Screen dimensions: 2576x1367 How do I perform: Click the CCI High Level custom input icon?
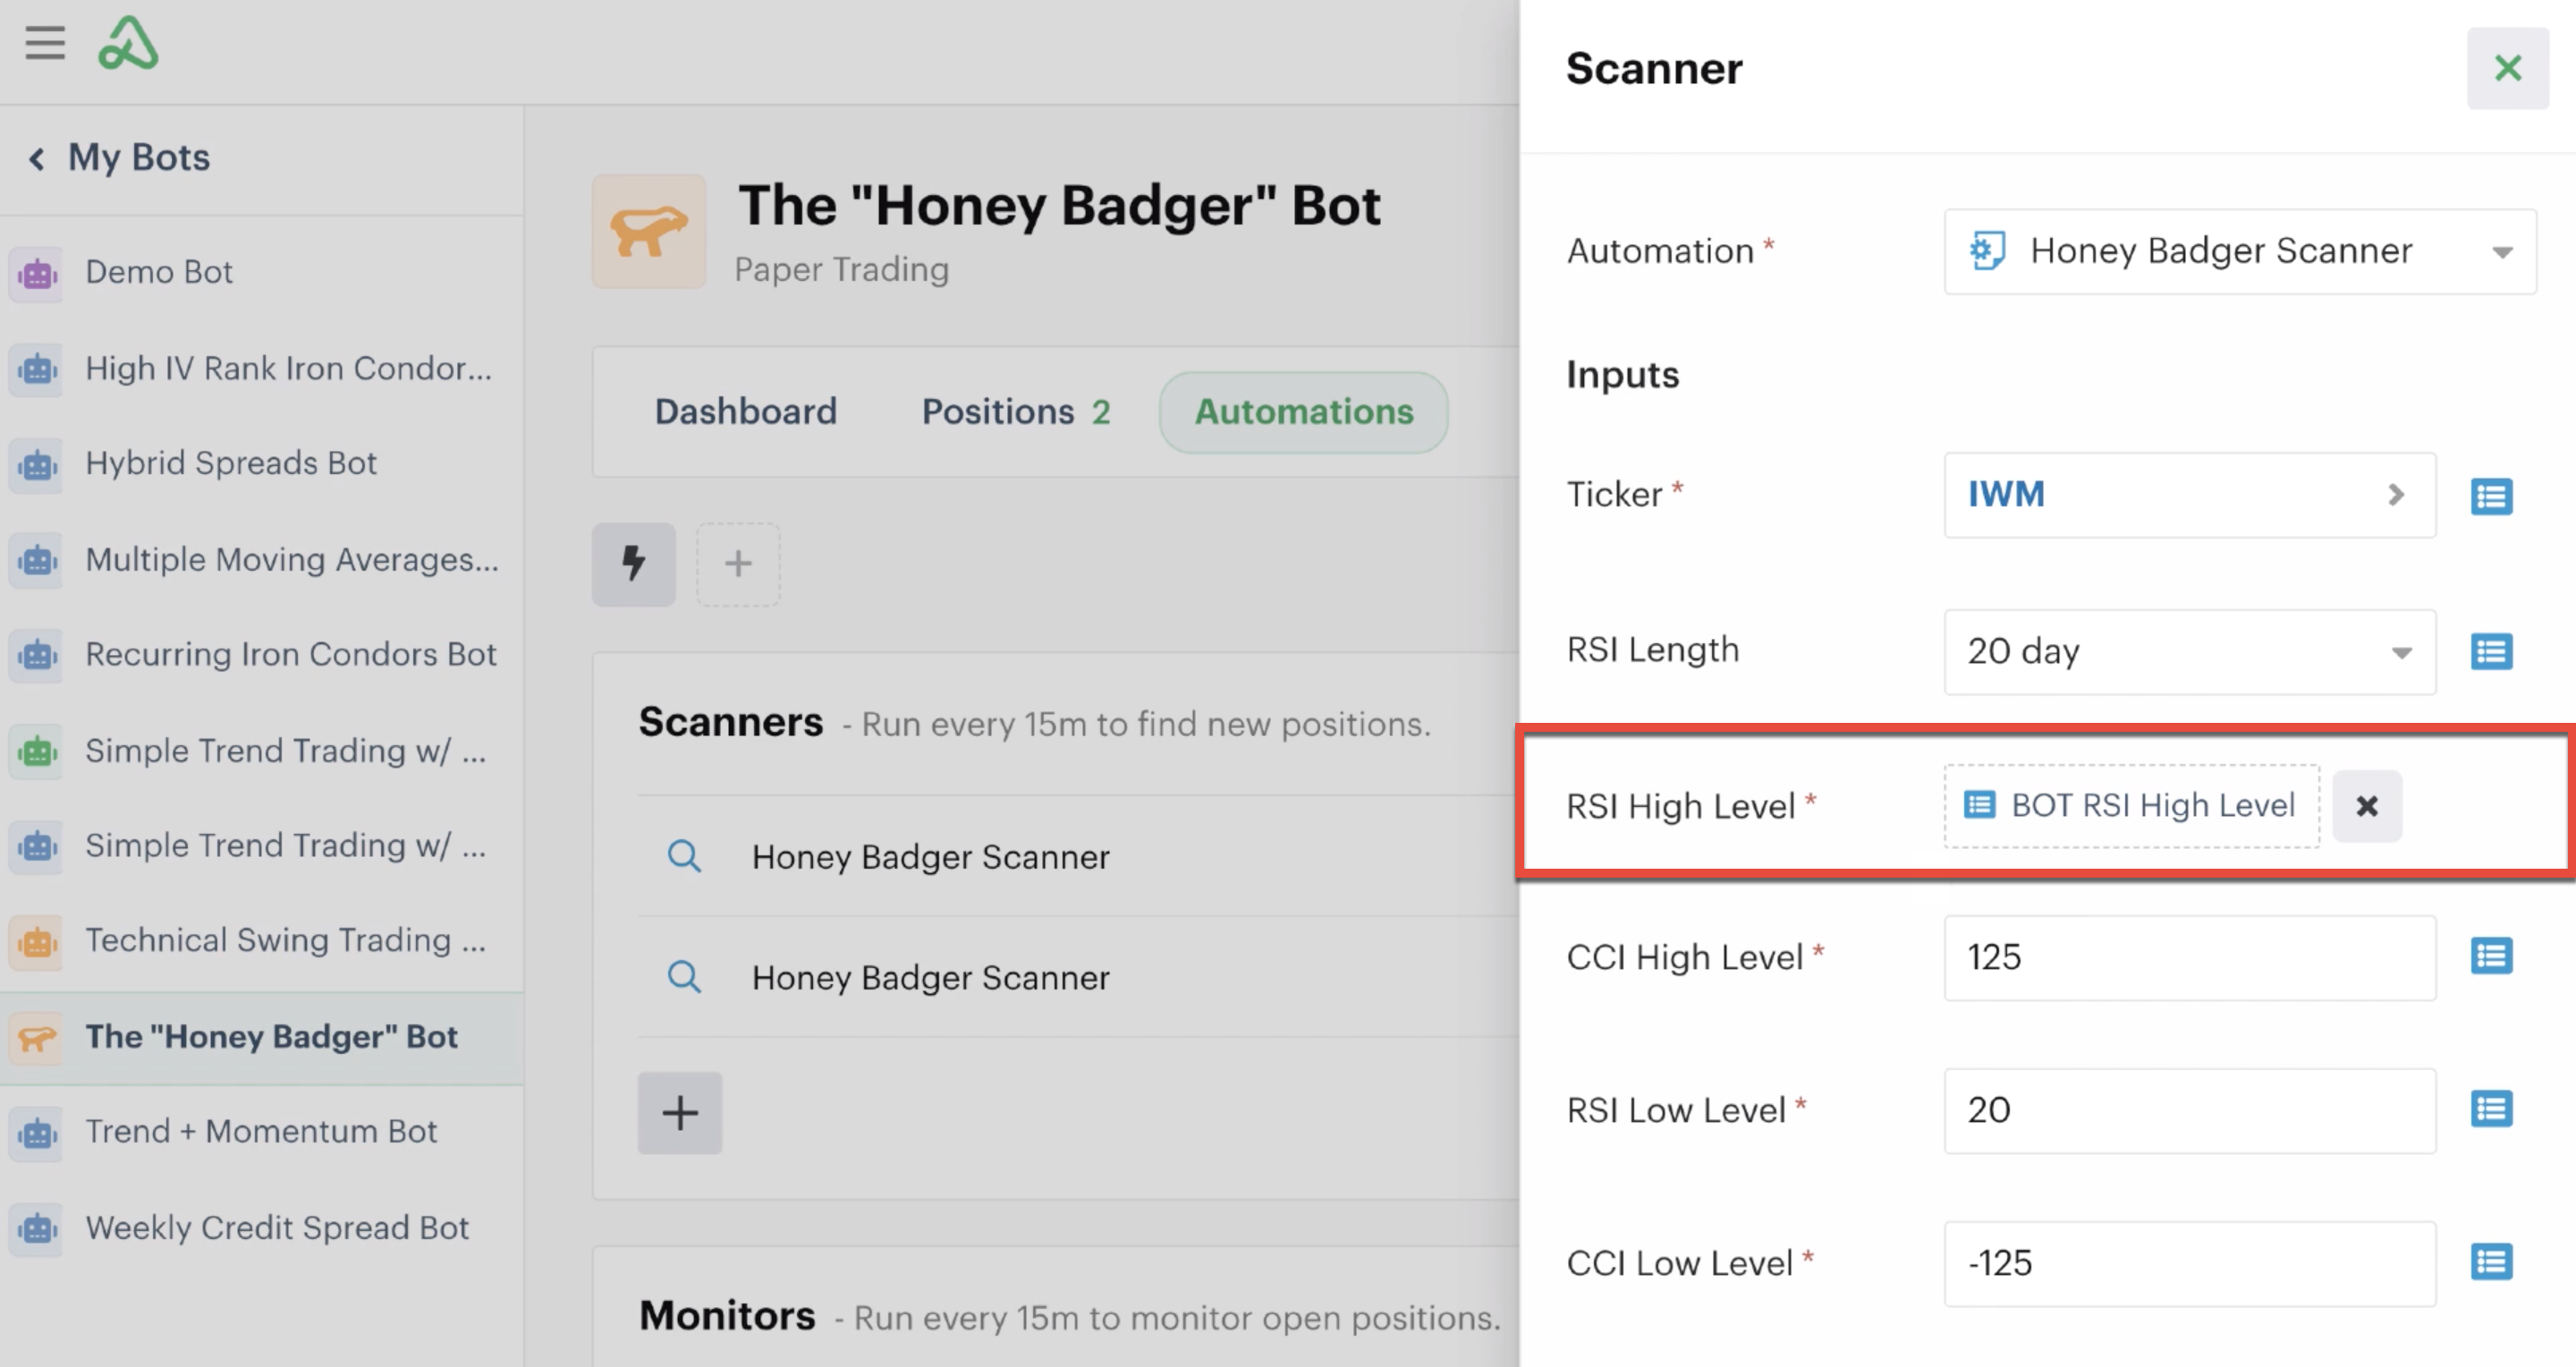[2491, 956]
